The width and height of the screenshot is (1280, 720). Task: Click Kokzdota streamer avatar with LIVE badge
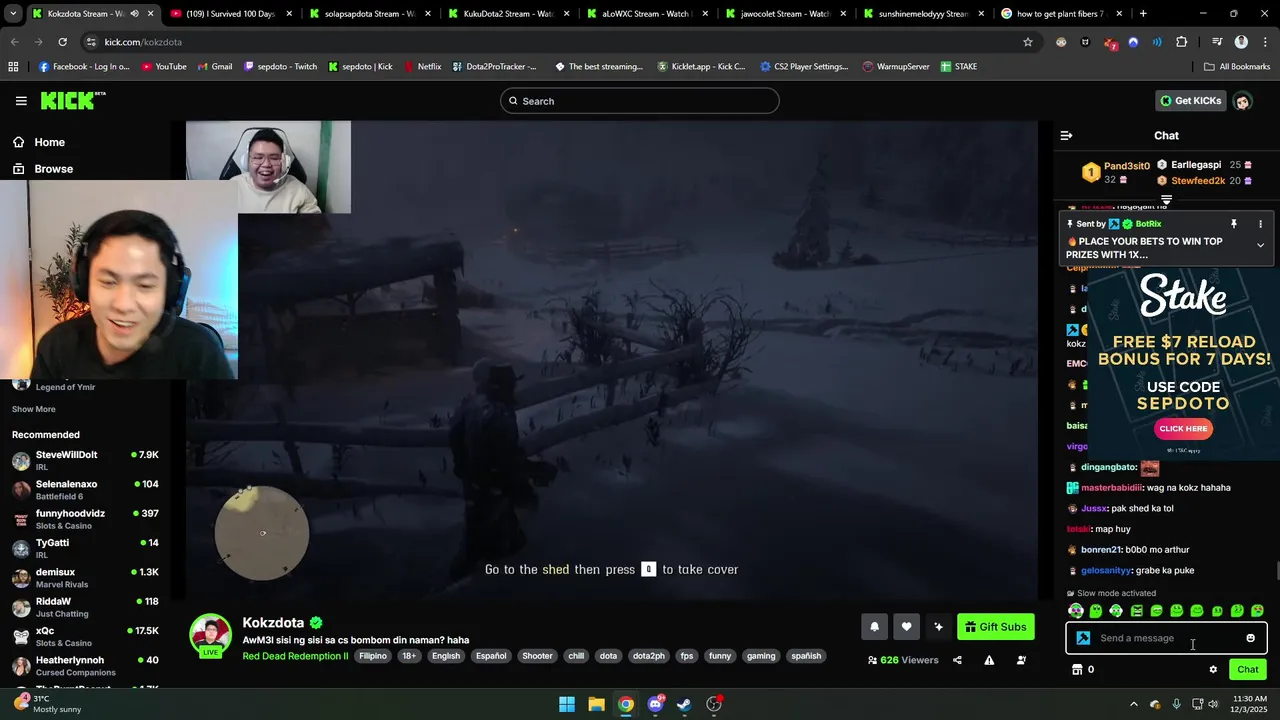210,636
